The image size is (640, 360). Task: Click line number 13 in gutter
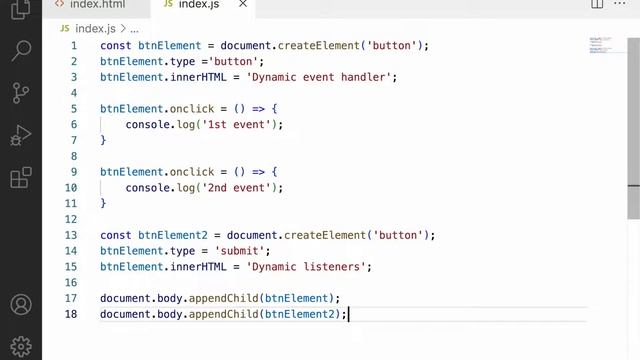point(71,235)
